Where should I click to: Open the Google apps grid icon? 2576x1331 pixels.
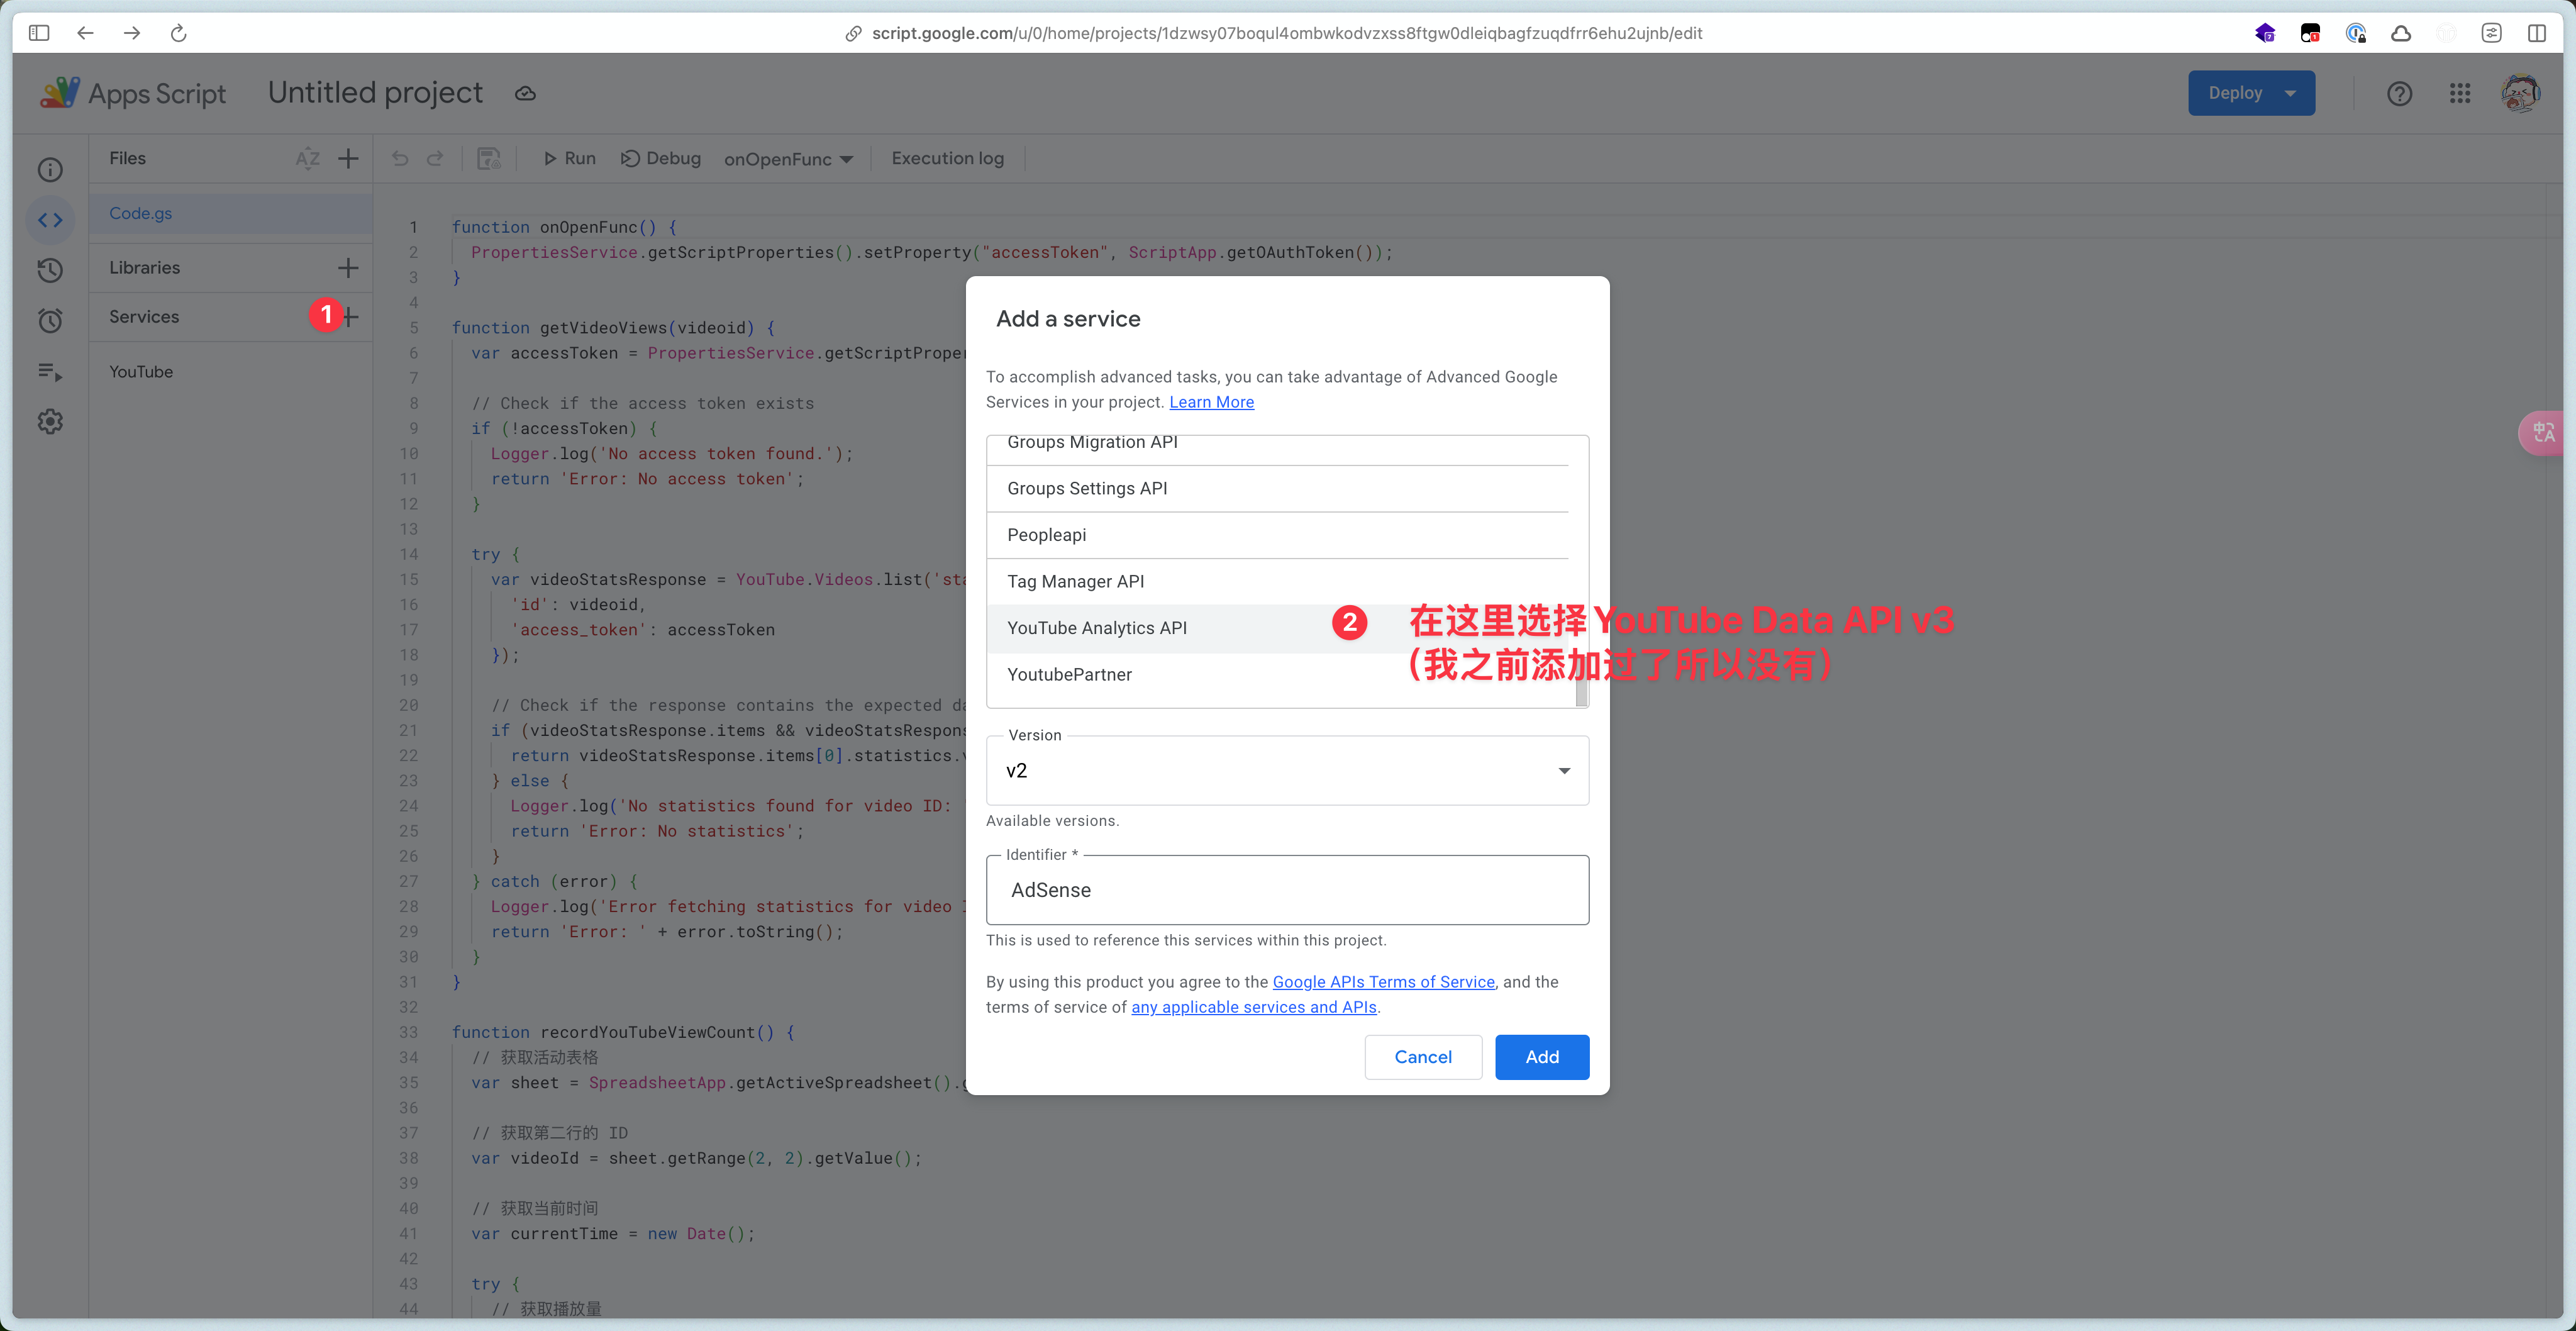[x=2460, y=93]
